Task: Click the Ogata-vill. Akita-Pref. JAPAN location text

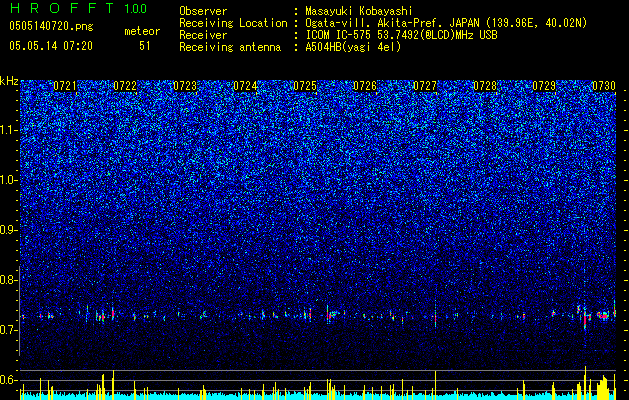Action: click(x=446, y=23)
